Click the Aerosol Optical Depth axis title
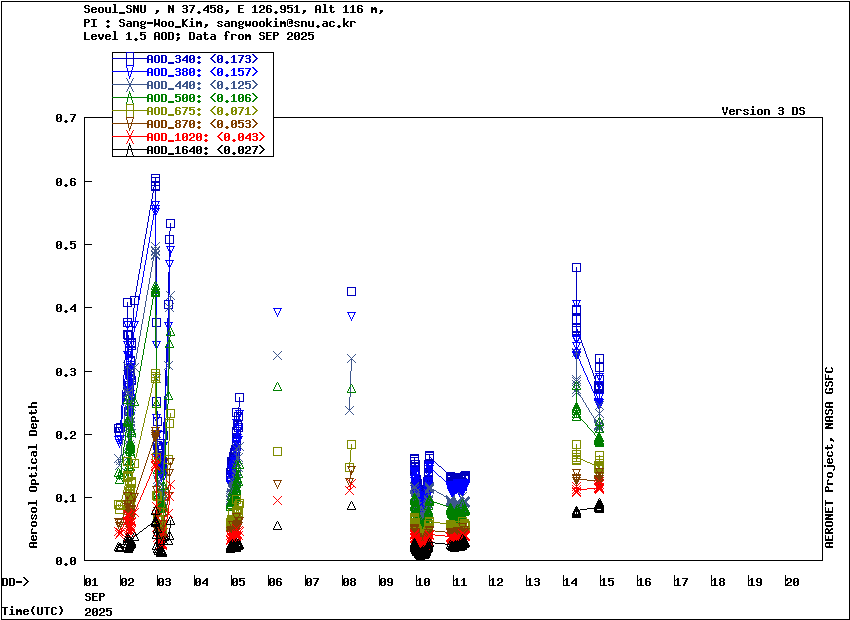The height and width of the screenshot is (620, 850). point(33,475)
